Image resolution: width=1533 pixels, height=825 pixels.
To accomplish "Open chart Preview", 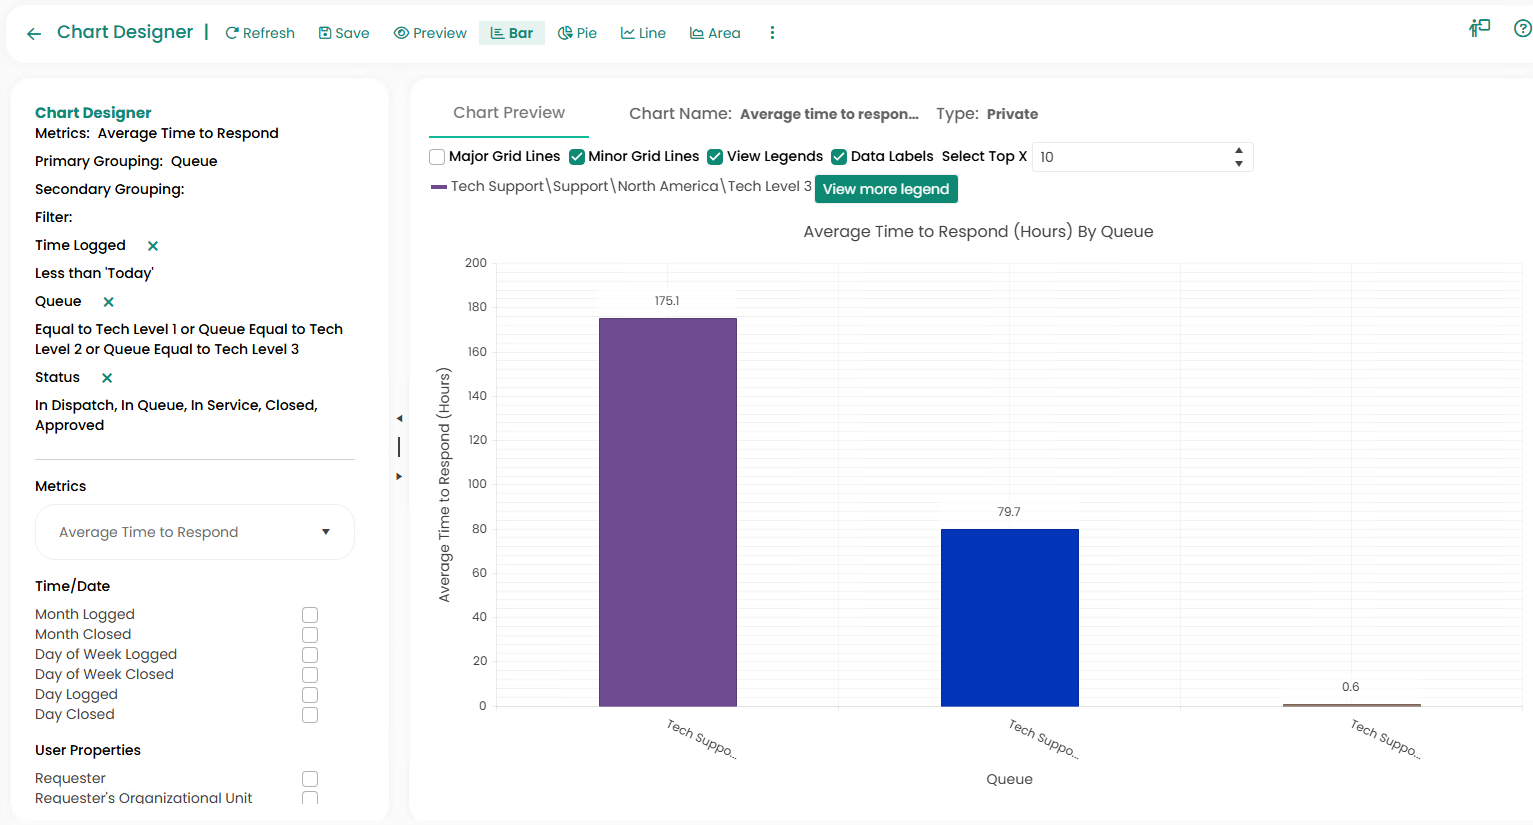I will click(430, 33).
